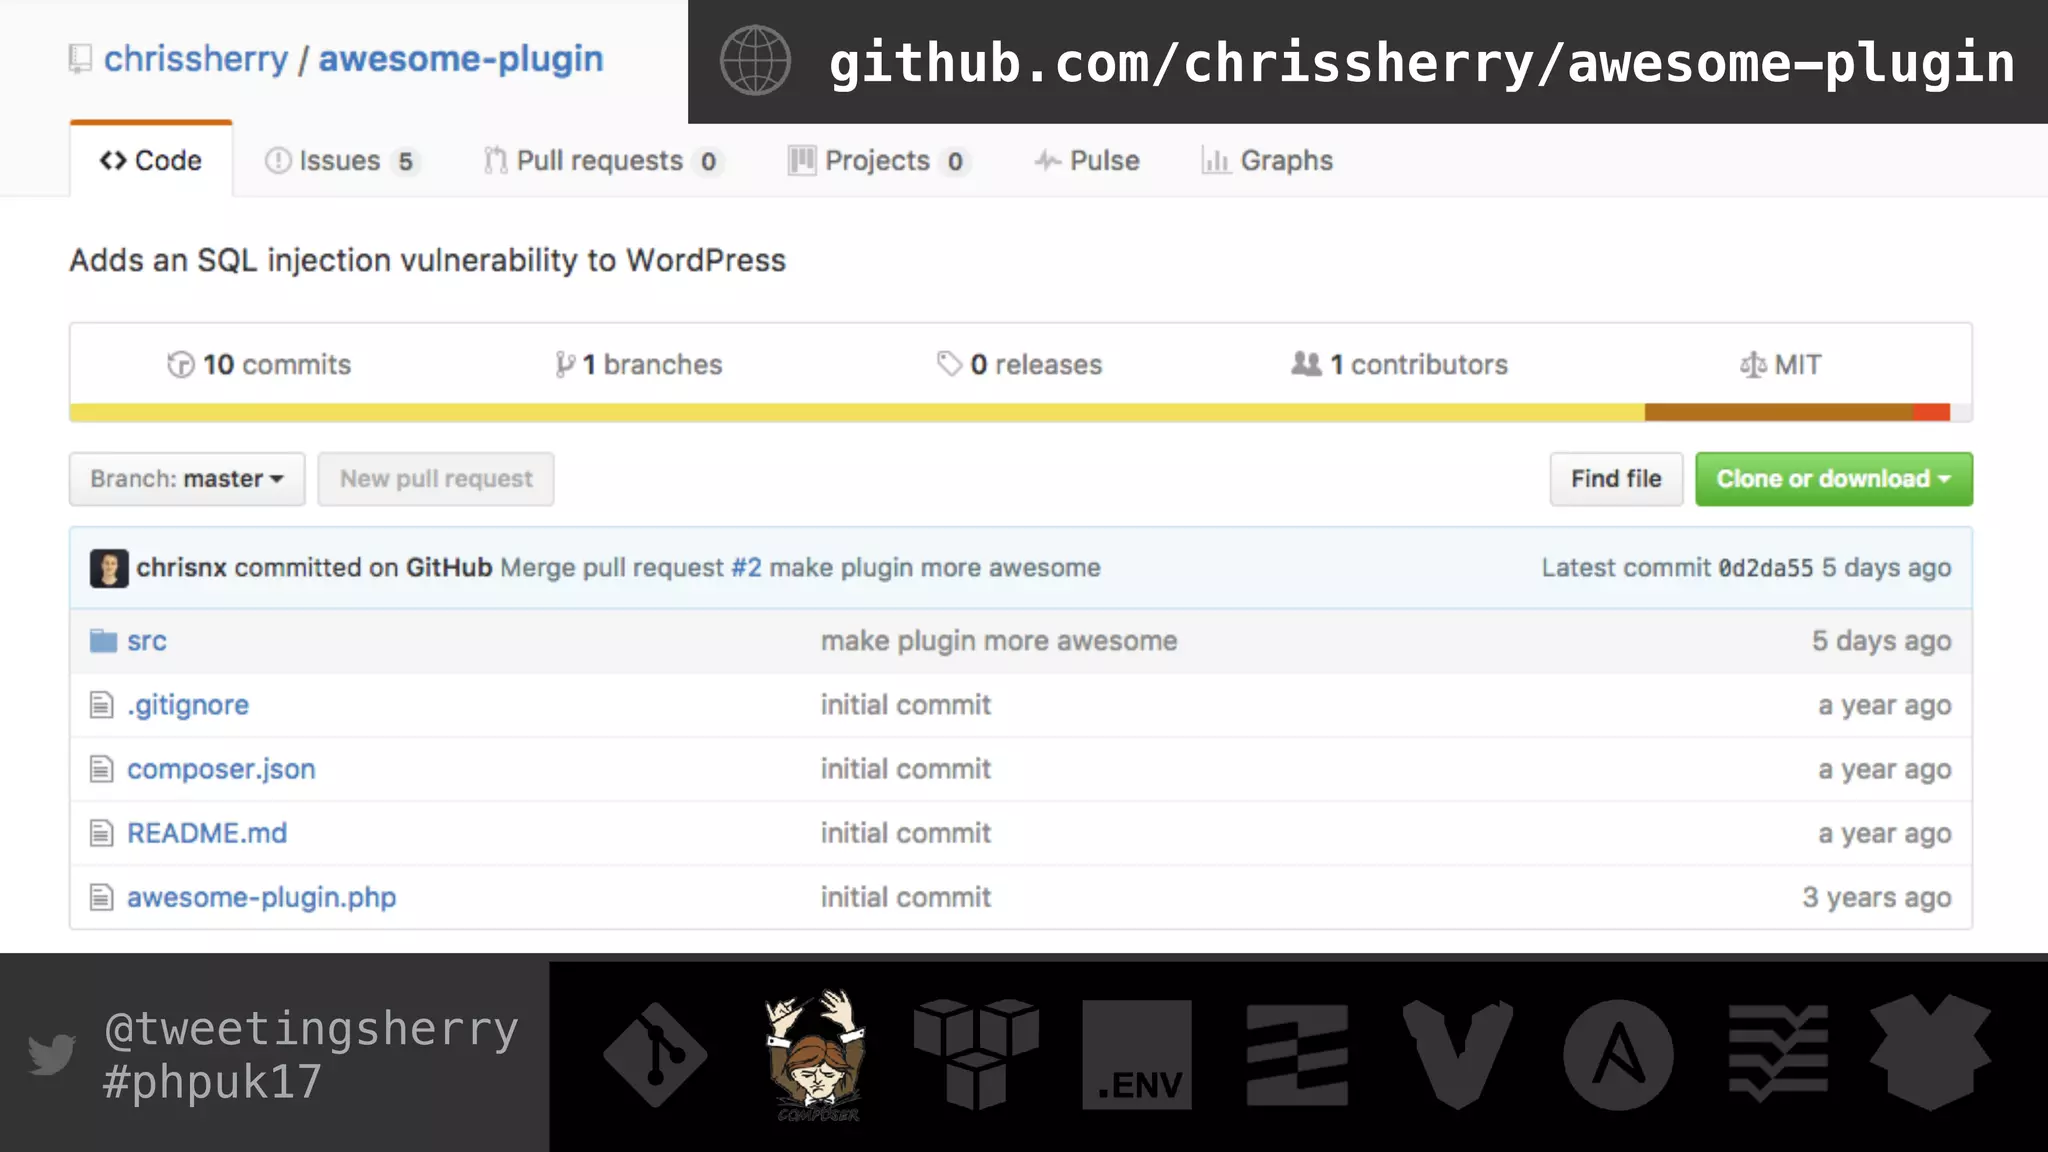Click the Find file button
Screen dimensions: 2048x1152
tap(1616, 479)
